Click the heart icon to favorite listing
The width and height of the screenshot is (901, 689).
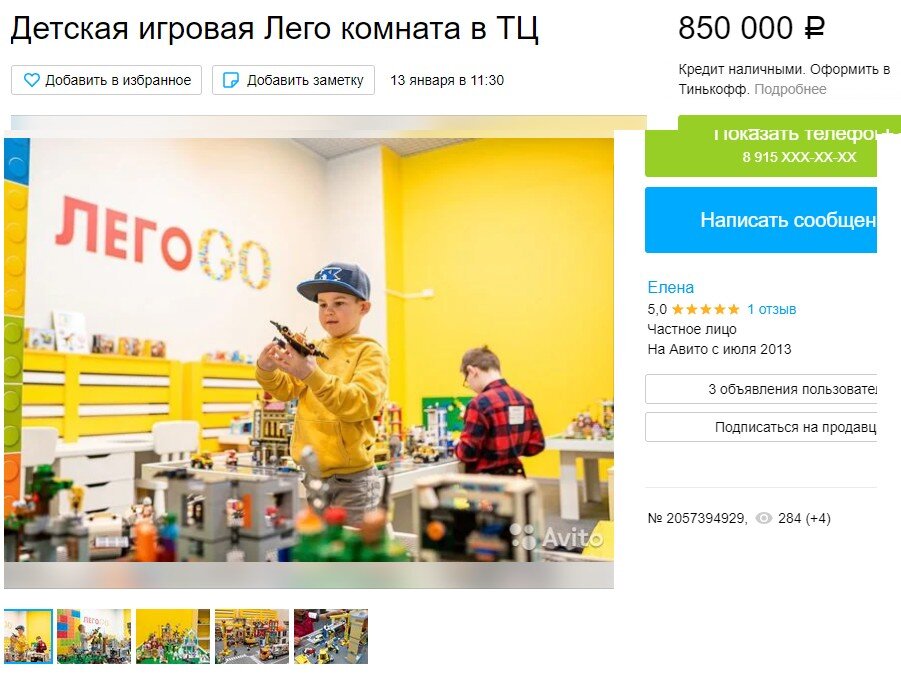(x=32, y=80)
